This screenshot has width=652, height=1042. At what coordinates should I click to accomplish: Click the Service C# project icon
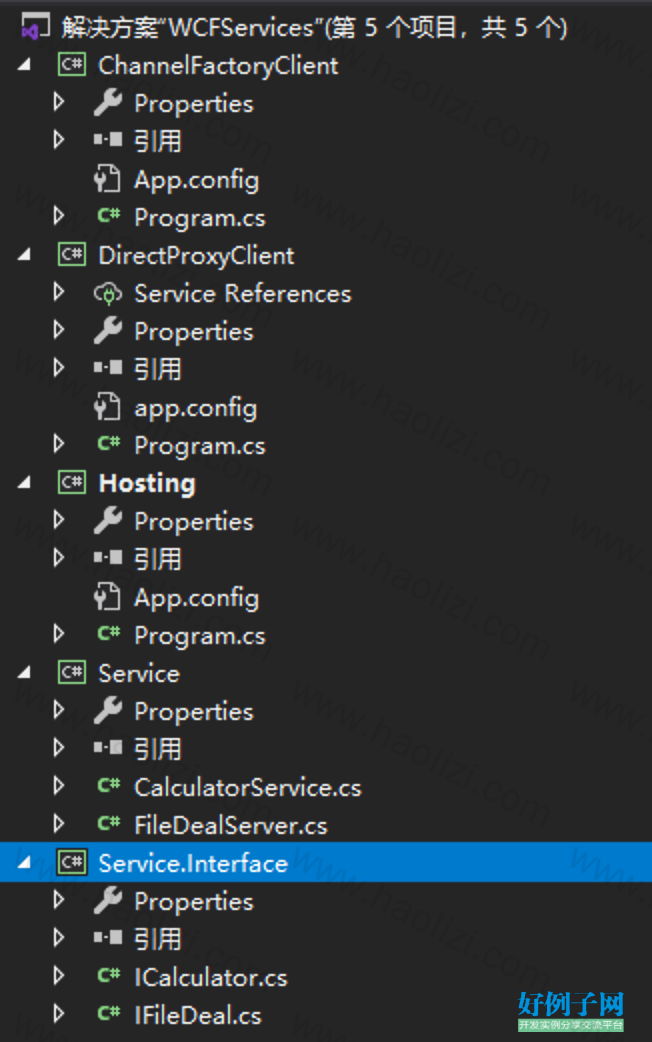pos(72,673)
